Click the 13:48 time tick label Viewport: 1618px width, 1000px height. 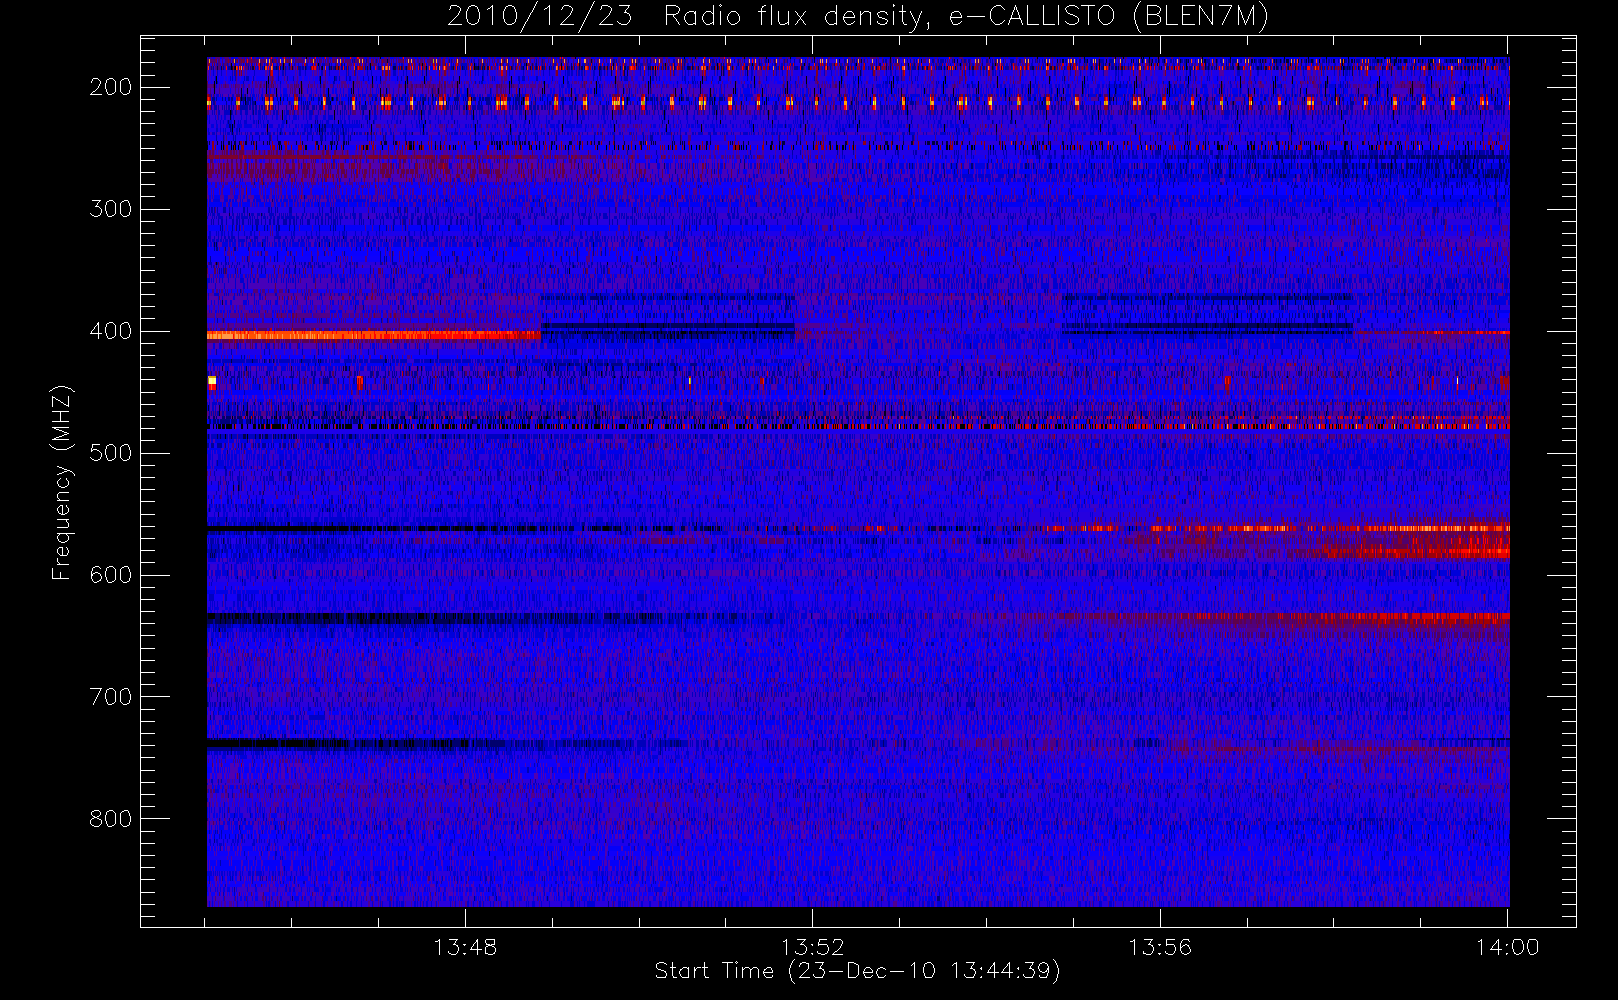[465, 947]
